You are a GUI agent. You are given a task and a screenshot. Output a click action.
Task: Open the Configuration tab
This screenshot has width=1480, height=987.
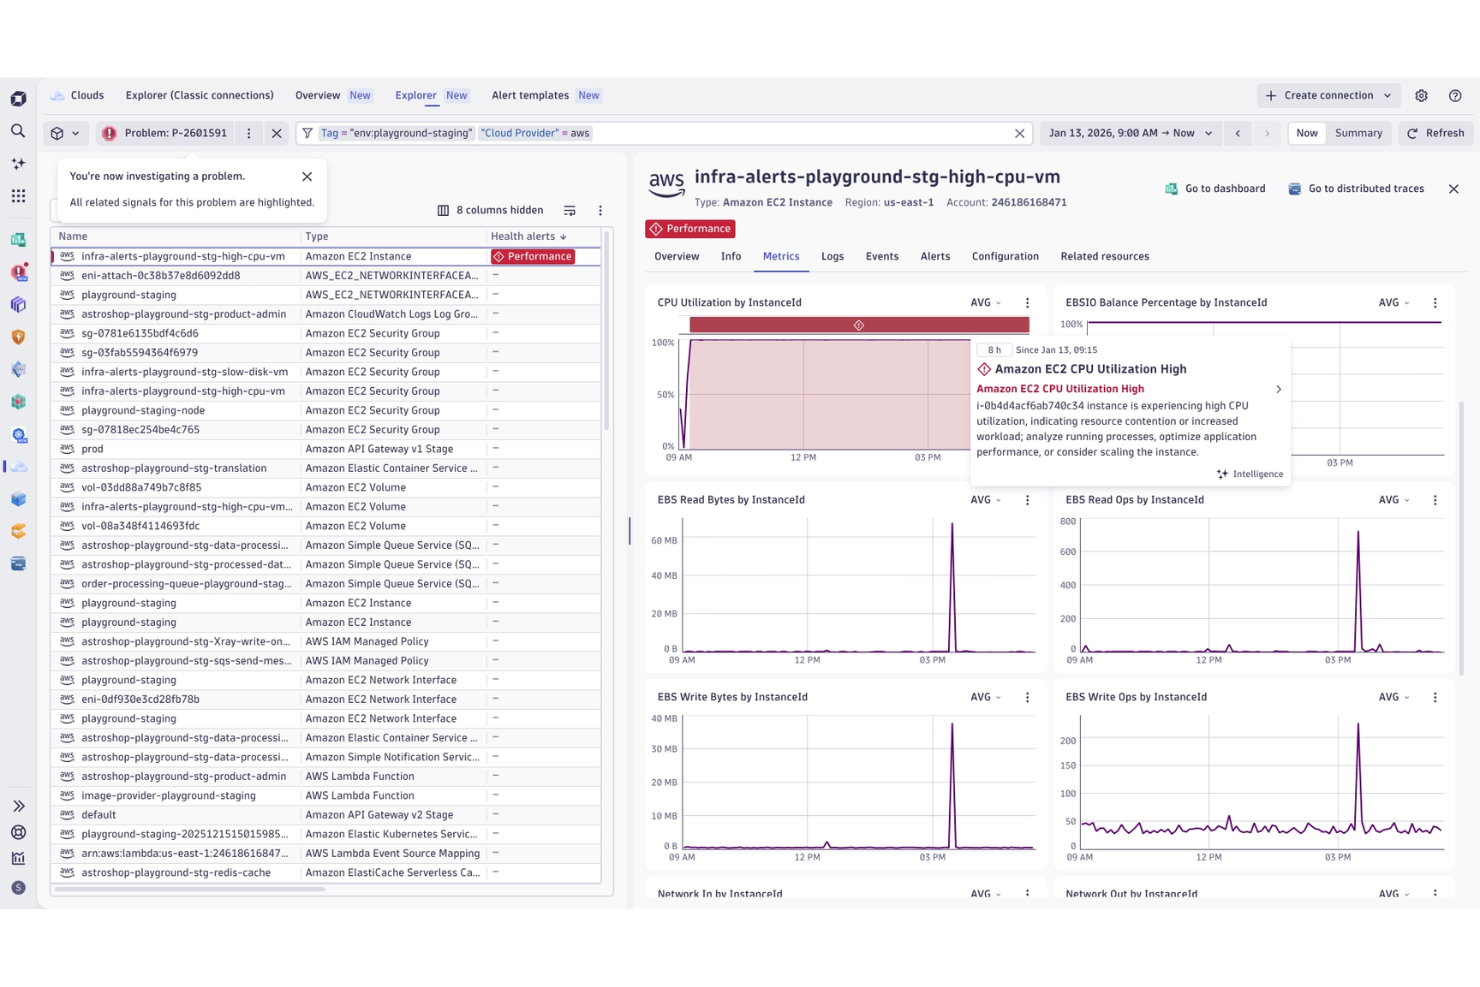(1005, 257)
